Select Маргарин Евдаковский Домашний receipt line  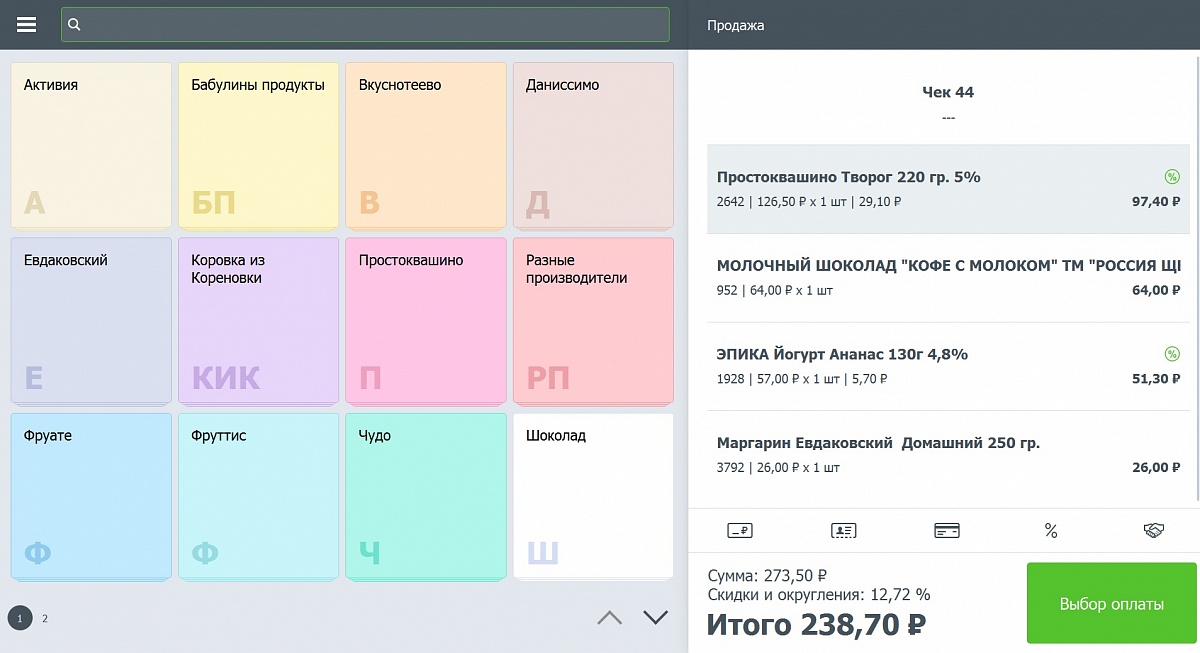(x=950, y=455)
